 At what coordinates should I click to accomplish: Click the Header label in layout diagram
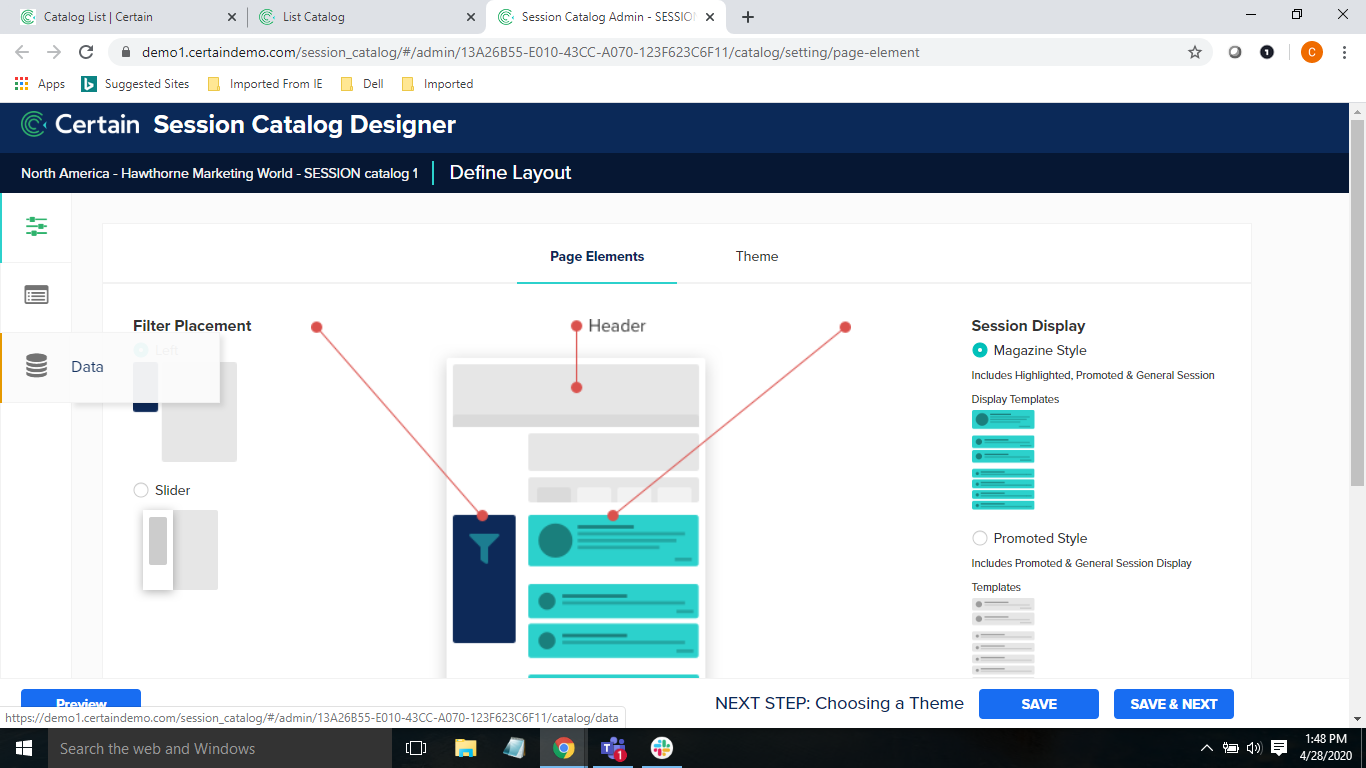(x=617, y=326)
